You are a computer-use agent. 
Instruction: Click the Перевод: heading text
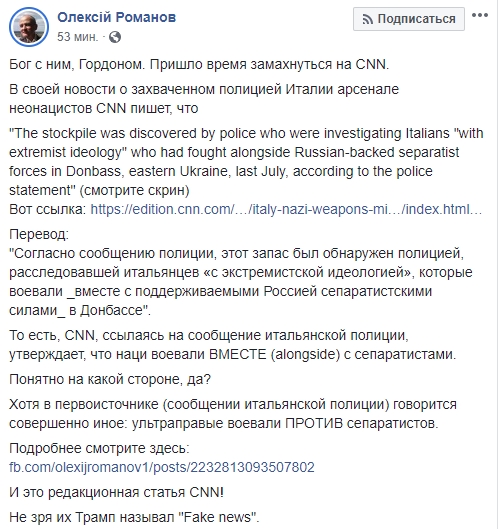pos(39,234)
